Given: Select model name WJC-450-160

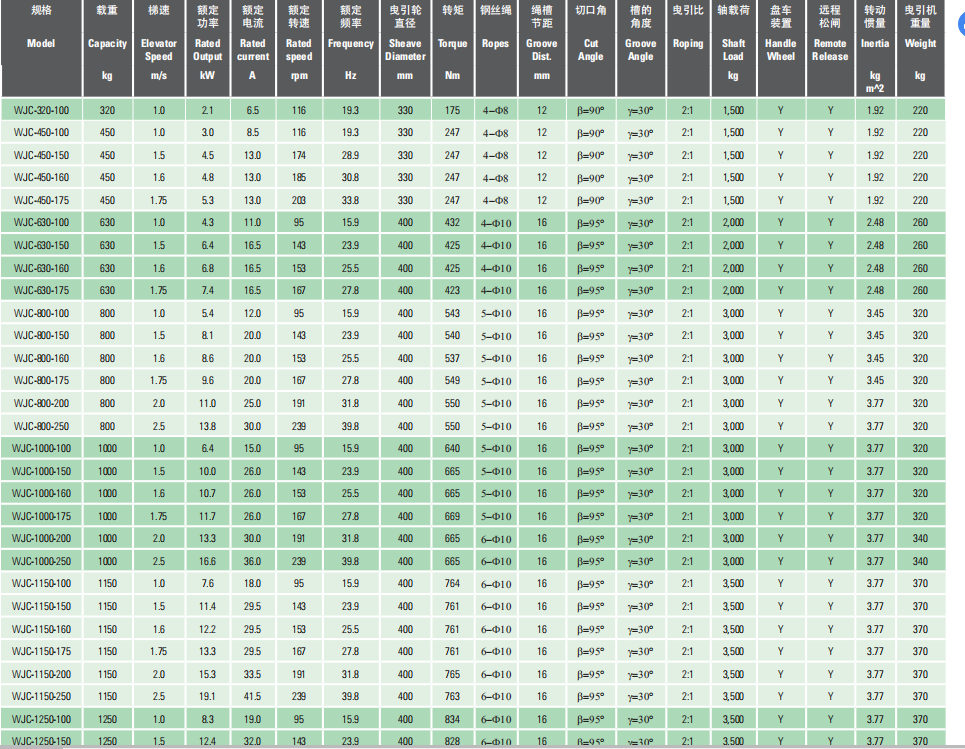Looking at the screenshot, I should point(41,177).
